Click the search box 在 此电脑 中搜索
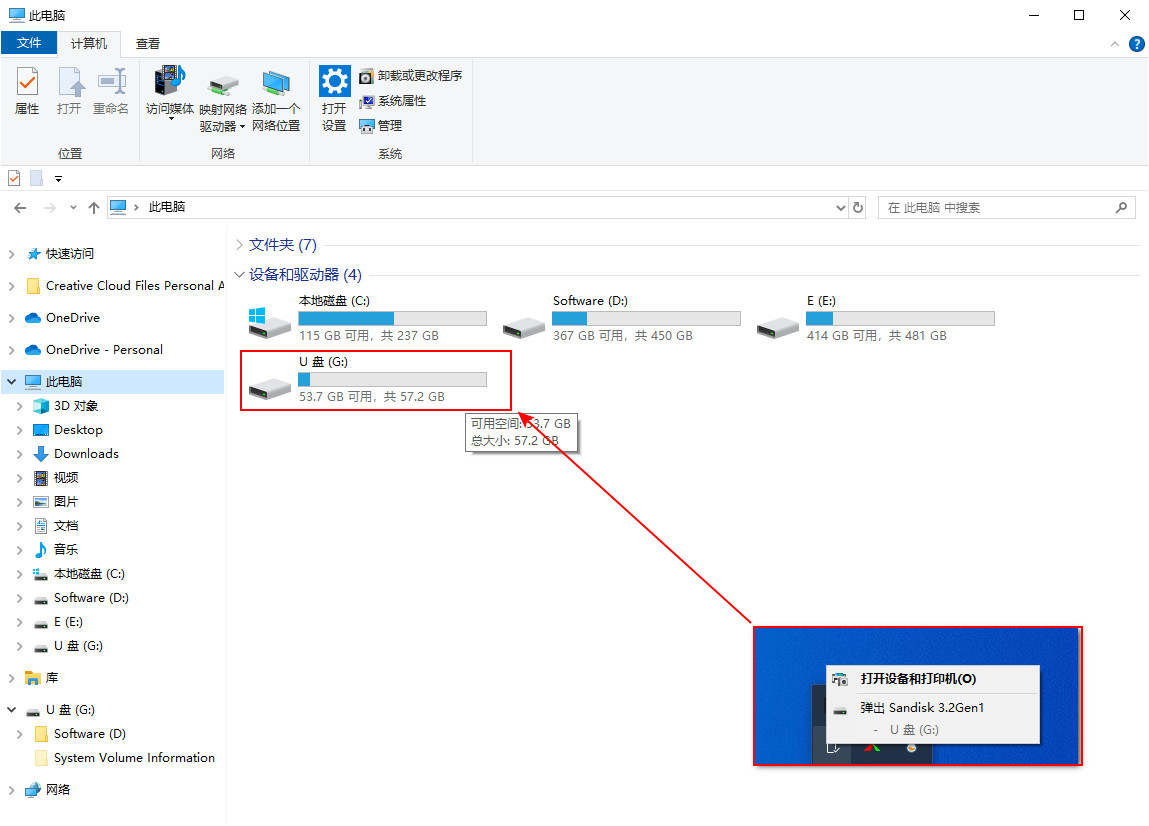Image resolution: width=1149 pixels, height=826 pixels. (995, 208)
